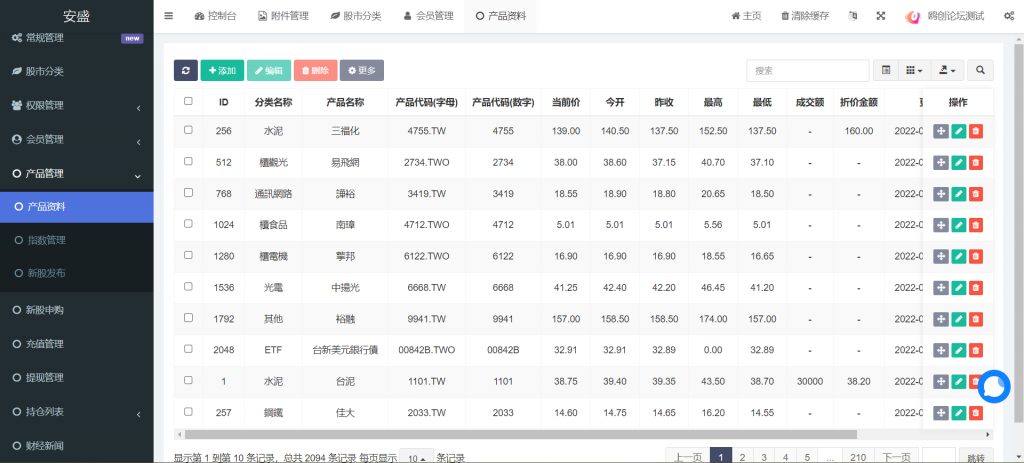Expand the 会员管理 sidebar menu
1024x463 pixels.
(76, 139)
